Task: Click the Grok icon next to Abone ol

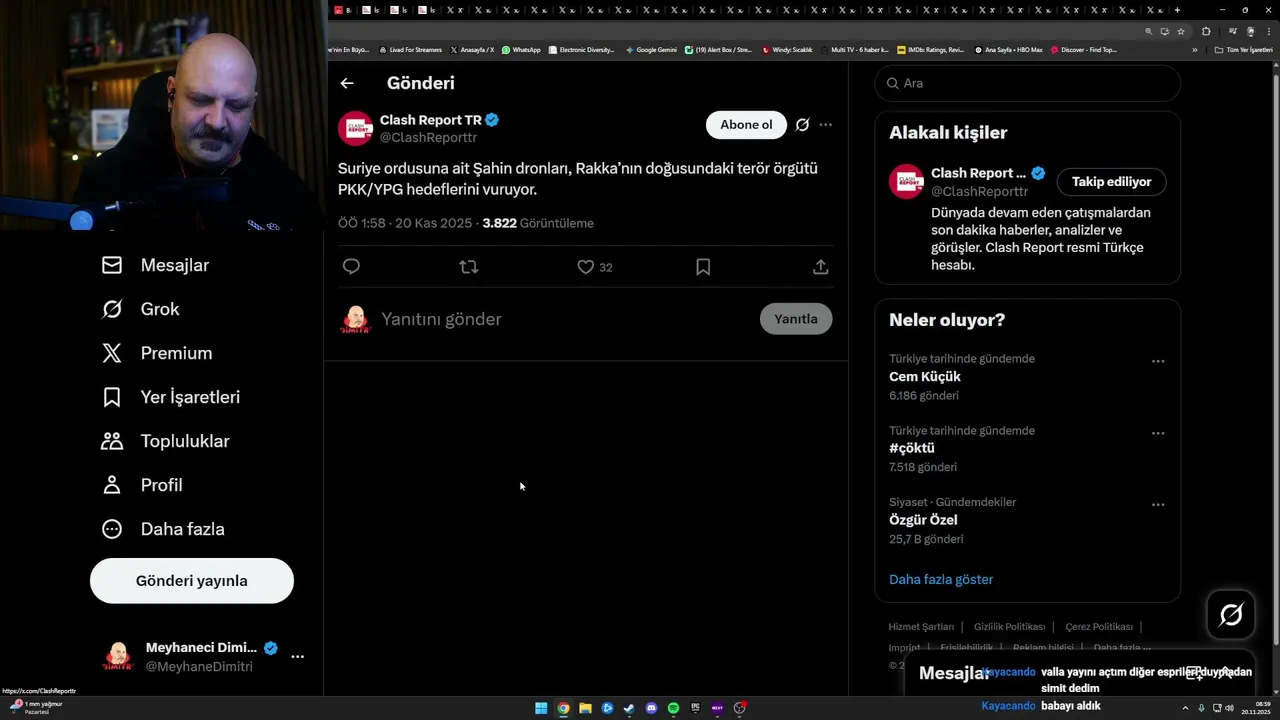Action: (x=802, y=125)
